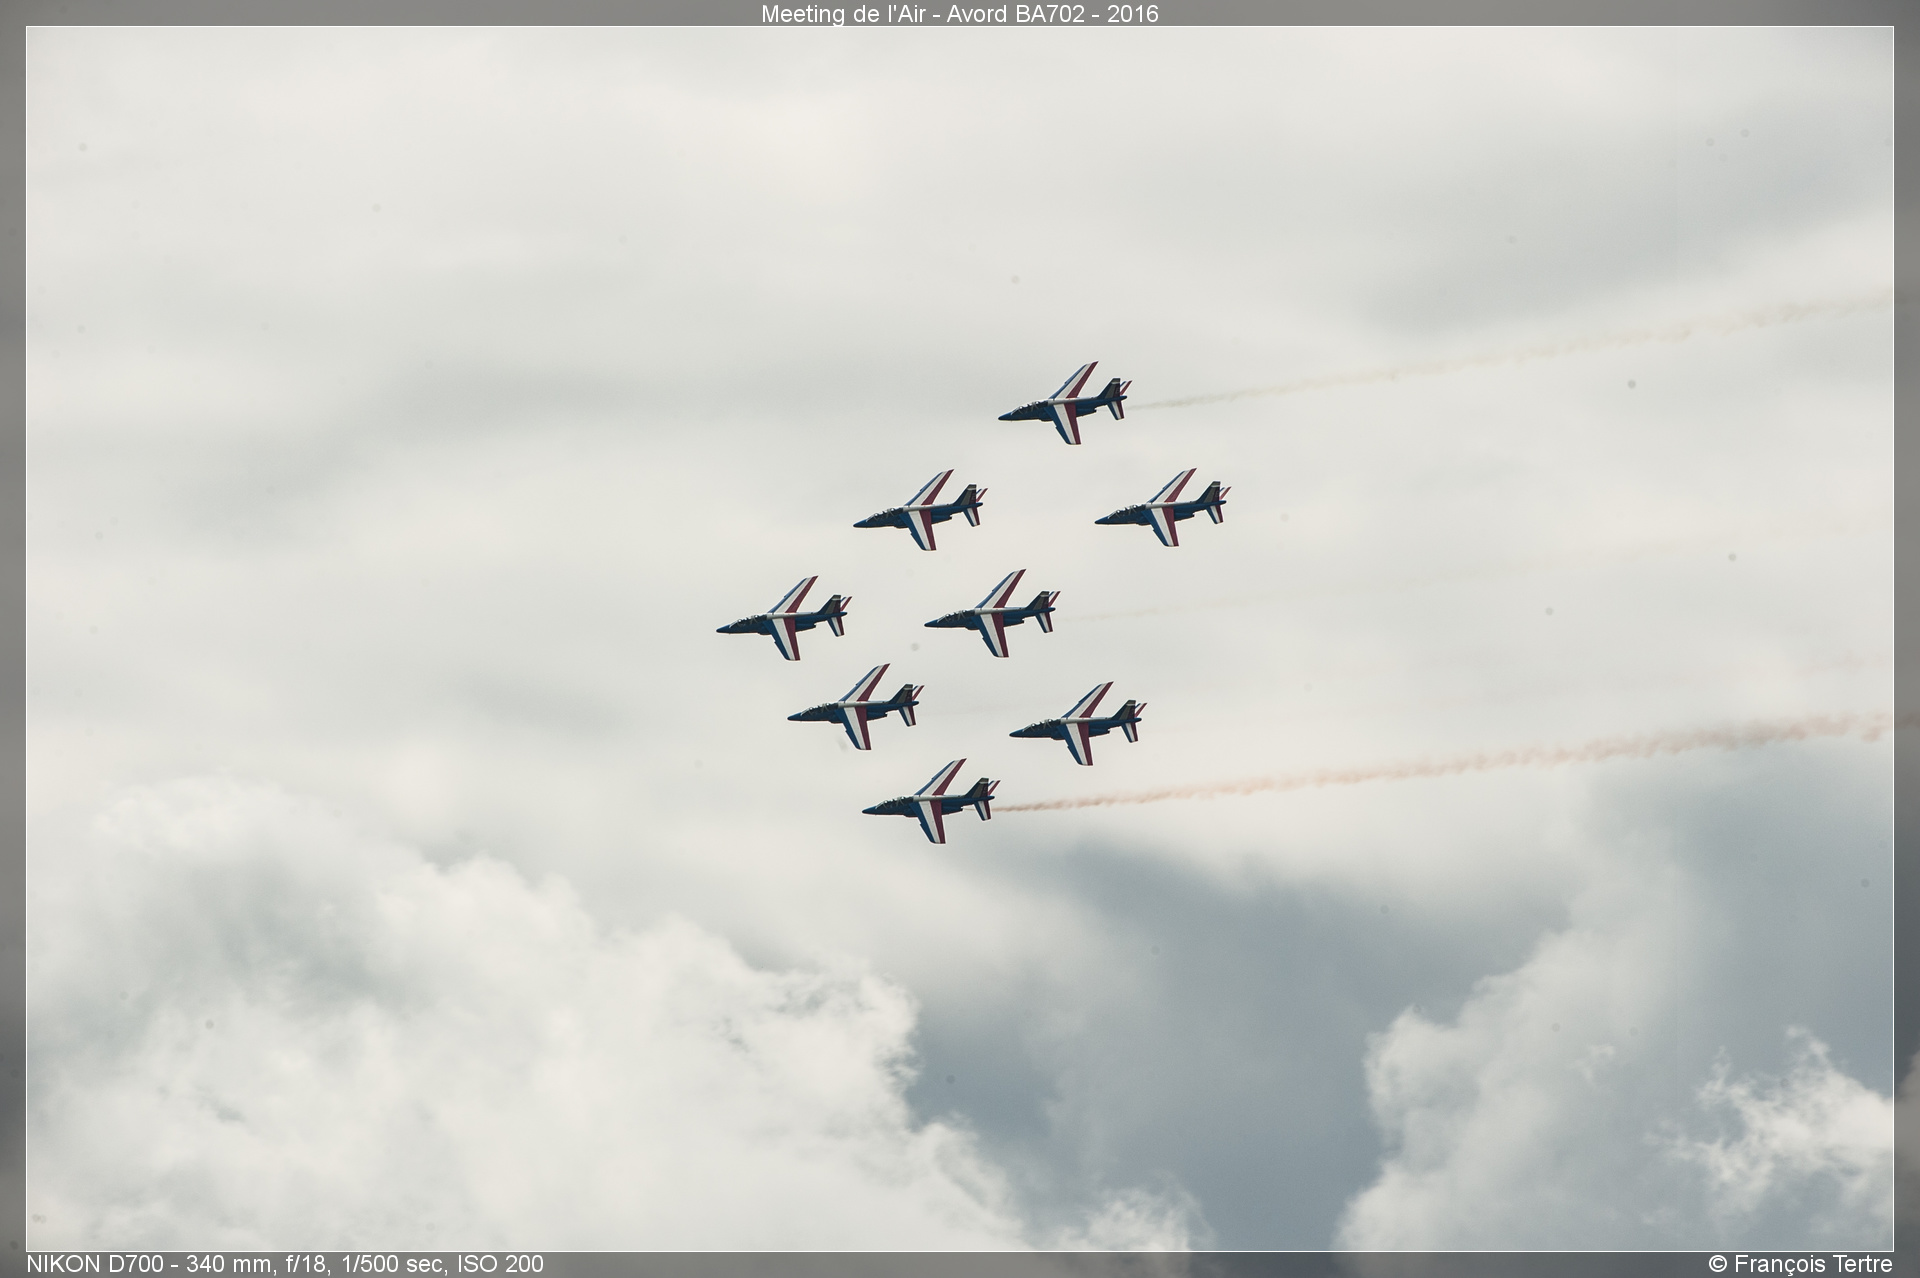Click the title 'Meeting de l'Air - Avord BA702 - 2016'
Viewport: 1920px width, 1278px height.
point(959,13)
